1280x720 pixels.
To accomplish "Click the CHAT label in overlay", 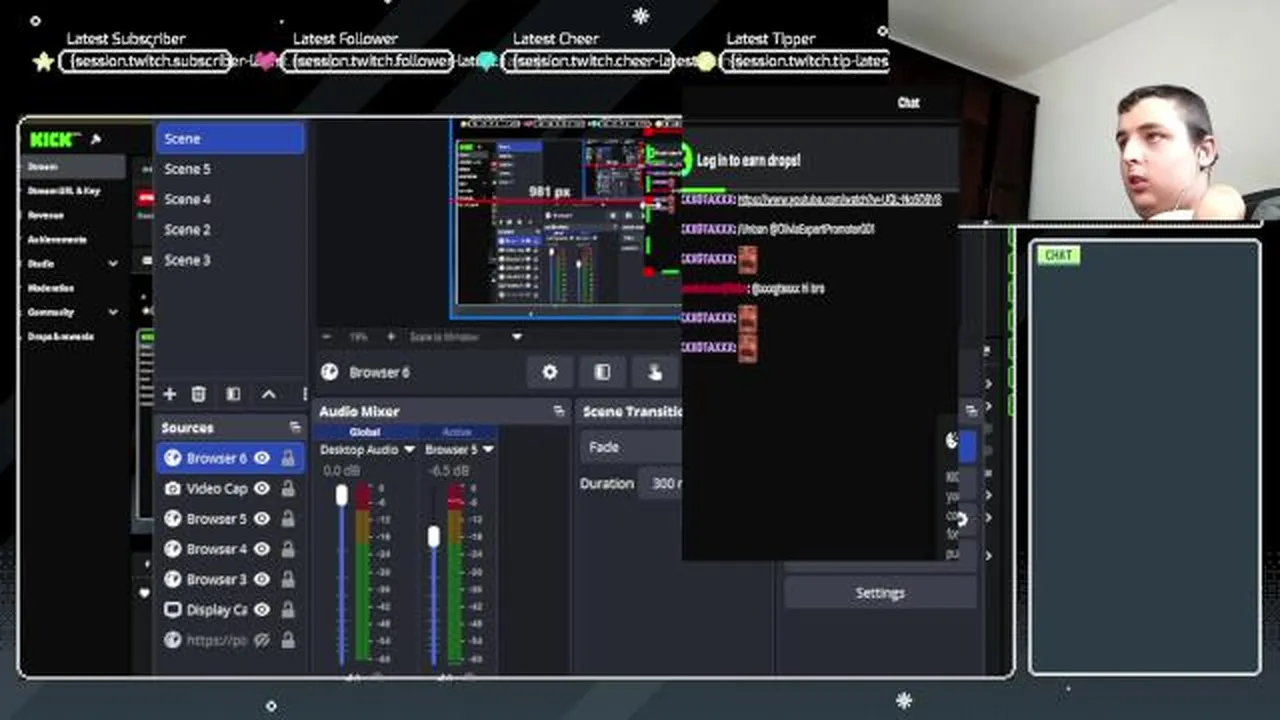I will pyautogui.click(x=1058, y=255).
